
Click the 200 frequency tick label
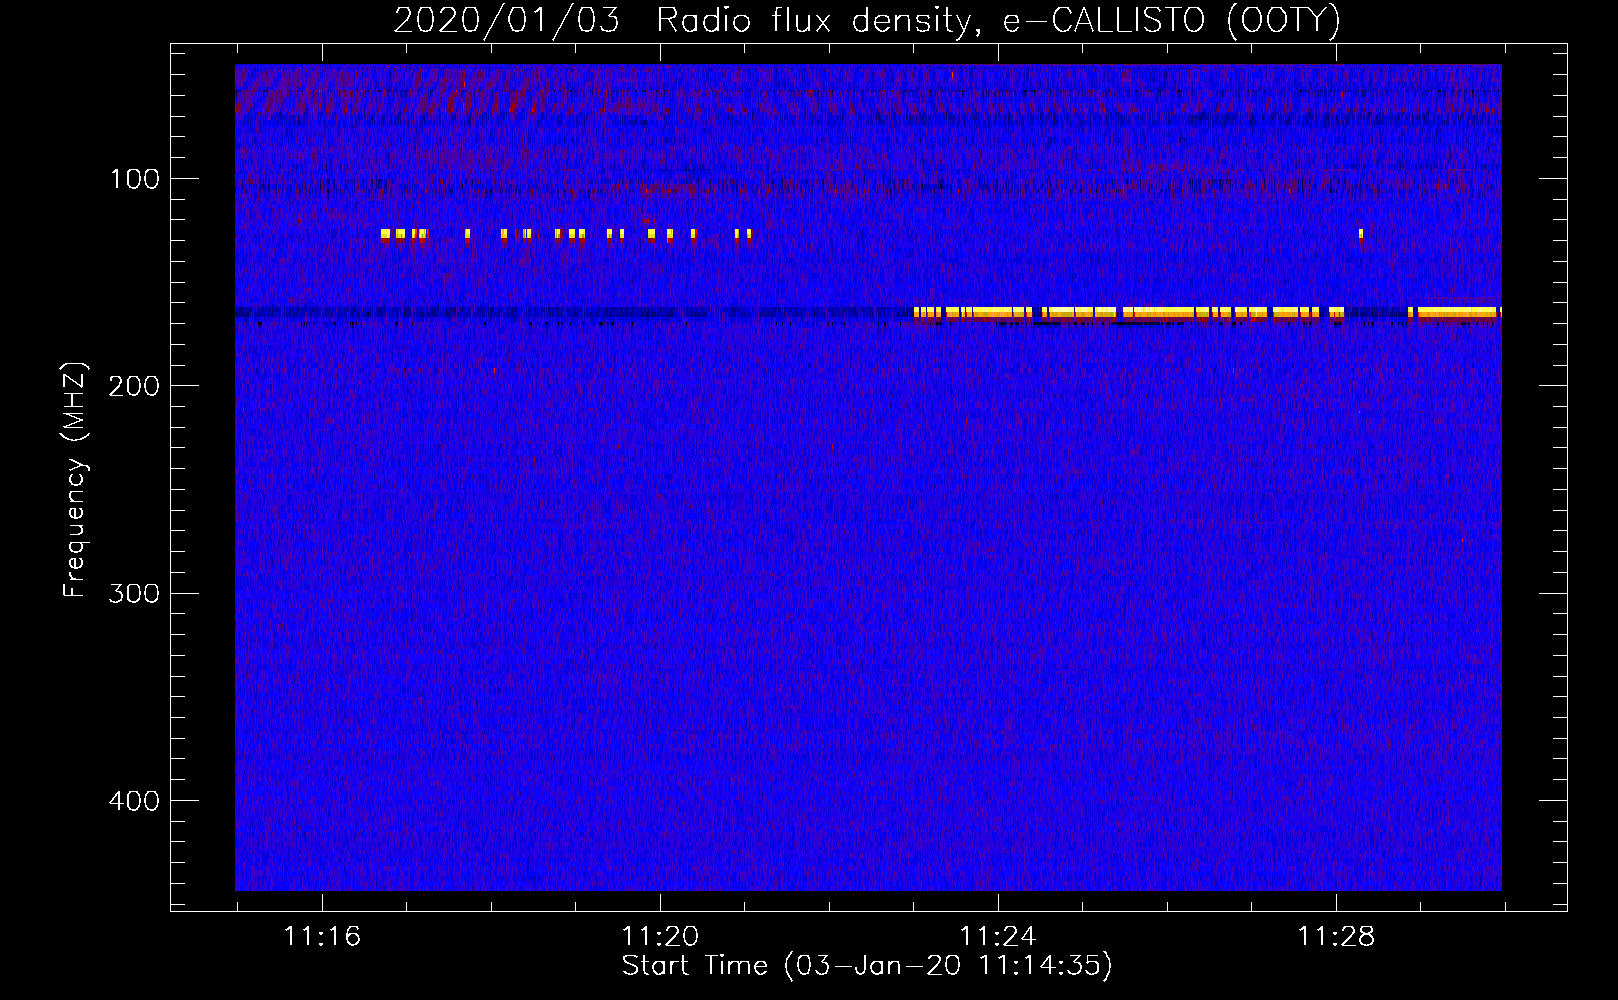point(135,386)
